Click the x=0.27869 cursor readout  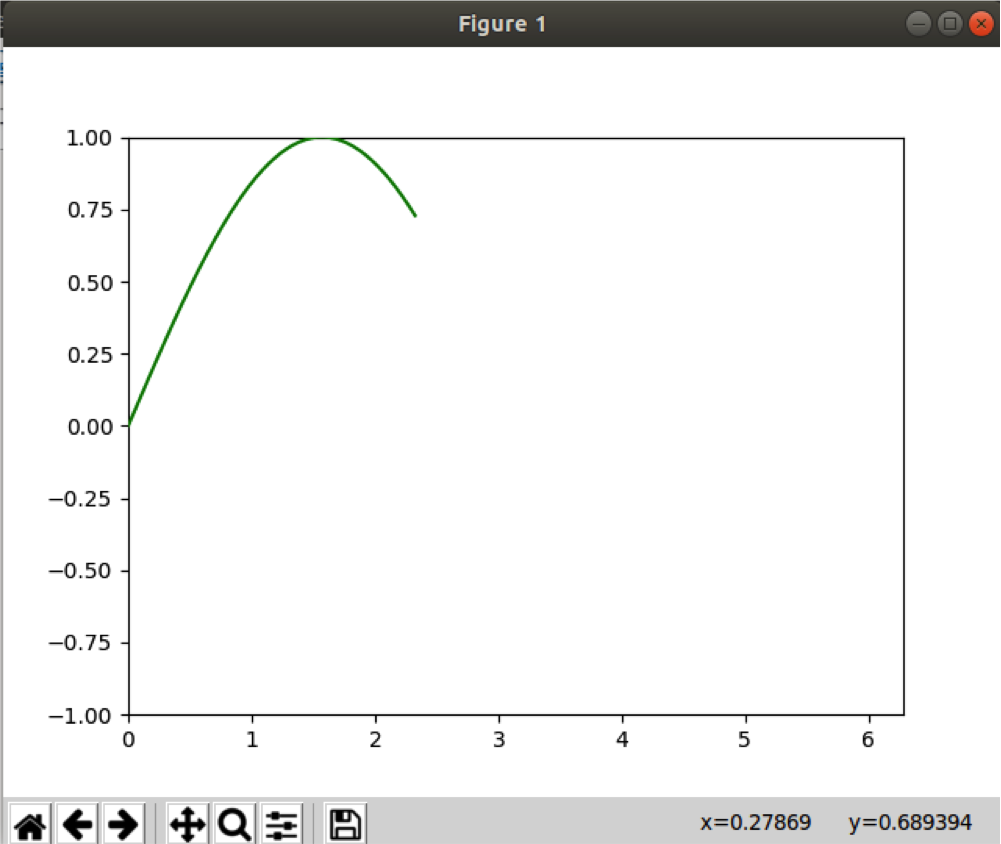pos(755,822)
